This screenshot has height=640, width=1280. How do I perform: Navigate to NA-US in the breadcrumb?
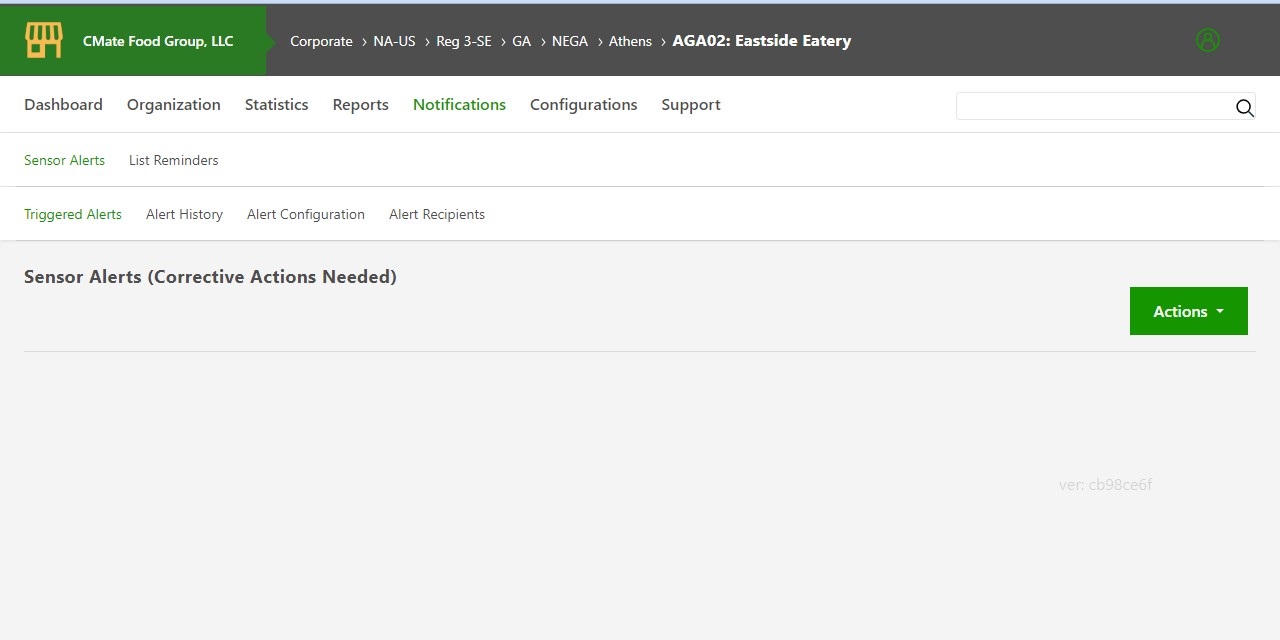click(394, 41)
